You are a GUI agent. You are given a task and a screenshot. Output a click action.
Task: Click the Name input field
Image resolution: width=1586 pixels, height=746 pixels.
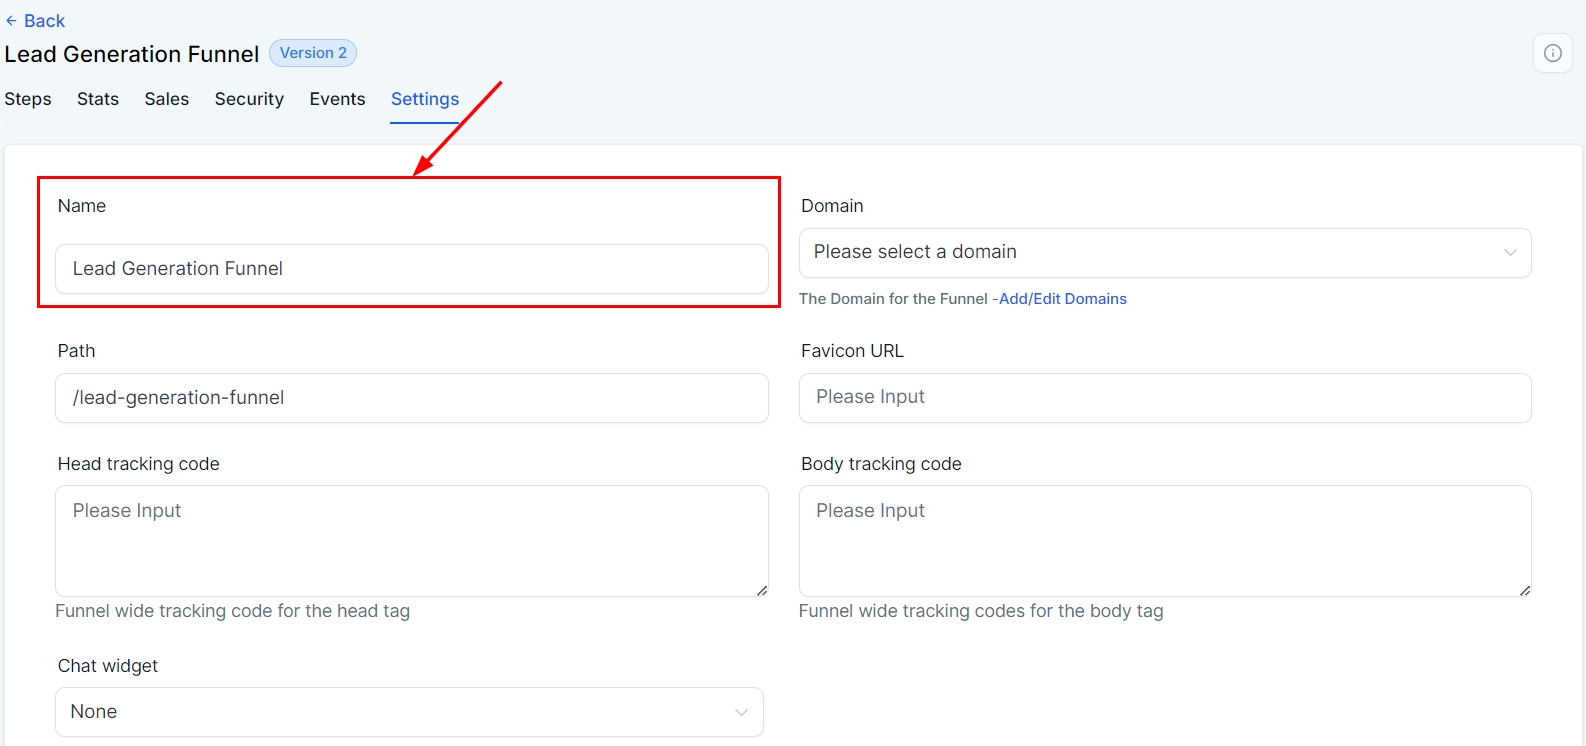pyautogui.click(x=411, y=269)
